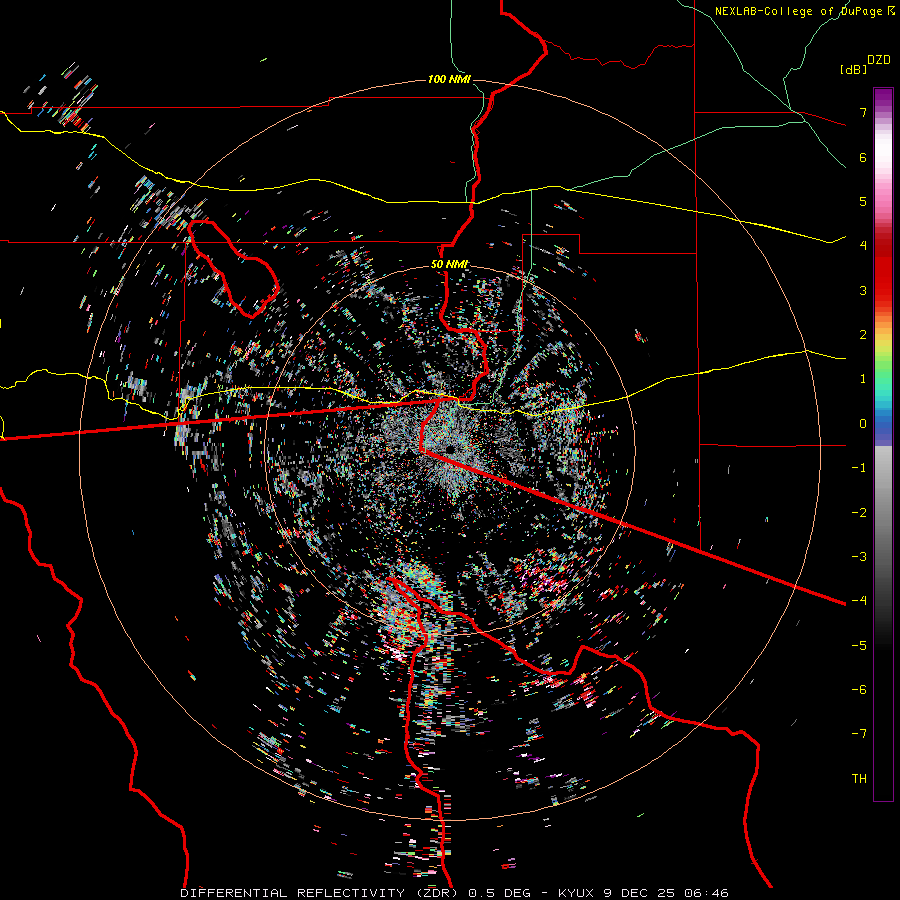Select scale value -4 on legend
Image resolution: width=900 pixels, height=900 pixels.
859,601
